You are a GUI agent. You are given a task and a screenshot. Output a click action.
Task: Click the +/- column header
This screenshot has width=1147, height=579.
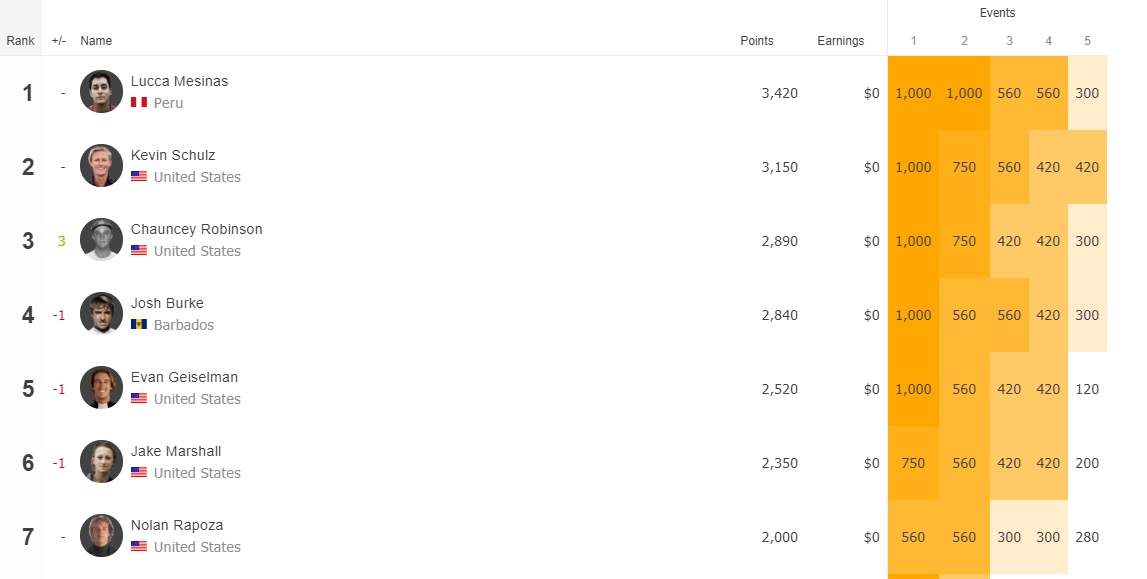[x=59, y=41]
